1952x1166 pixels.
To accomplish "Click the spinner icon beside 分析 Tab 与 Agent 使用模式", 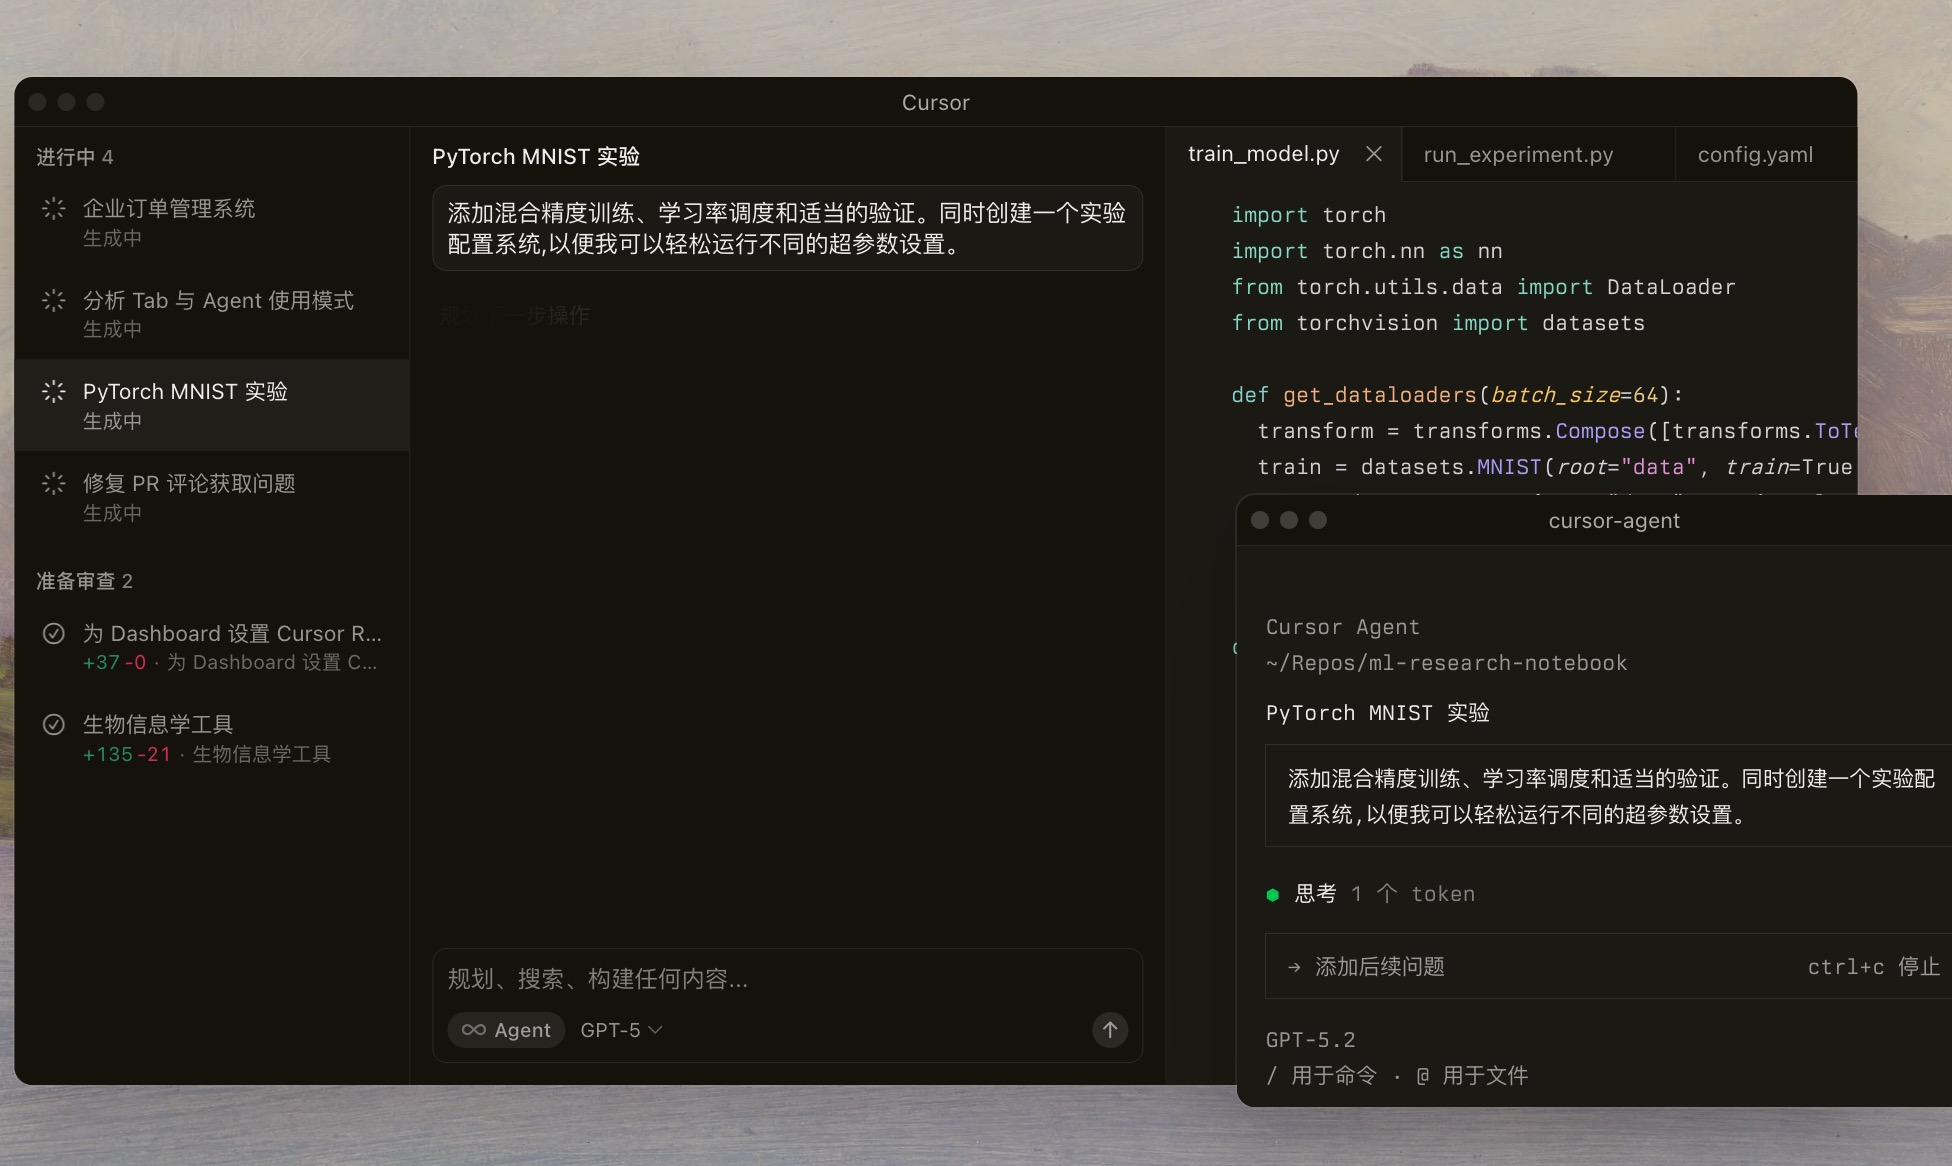I will [53, 300].
